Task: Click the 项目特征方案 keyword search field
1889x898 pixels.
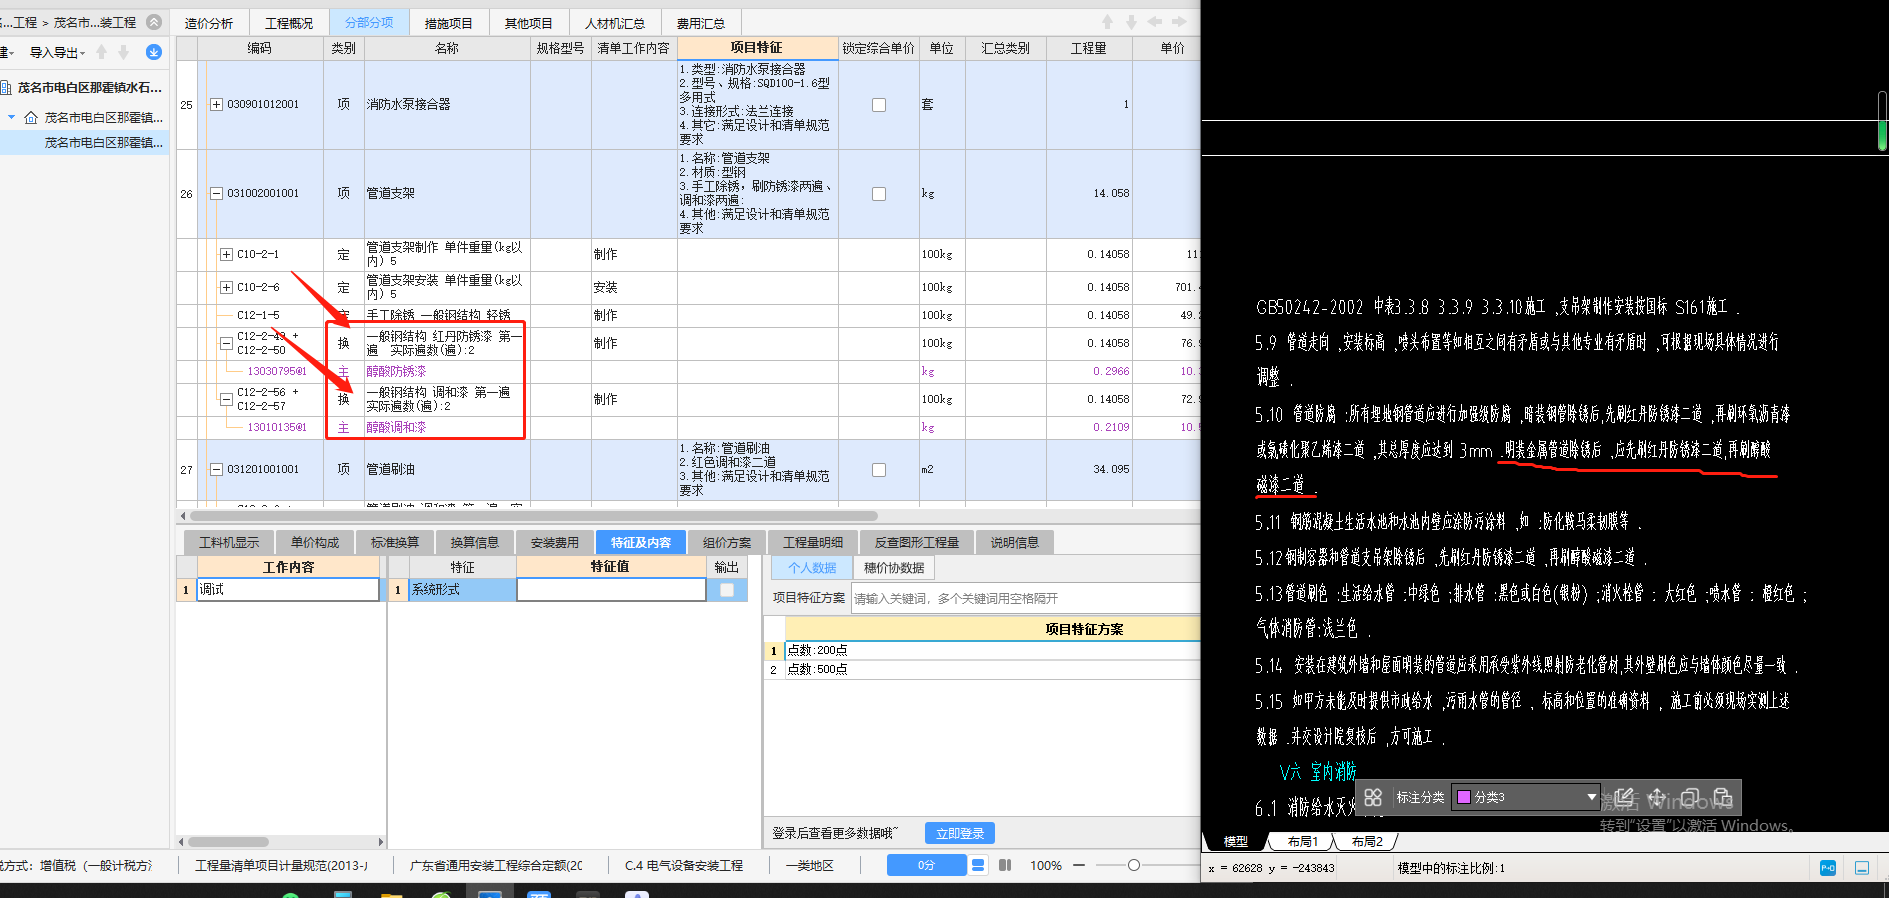Action: pos(1024,598)
